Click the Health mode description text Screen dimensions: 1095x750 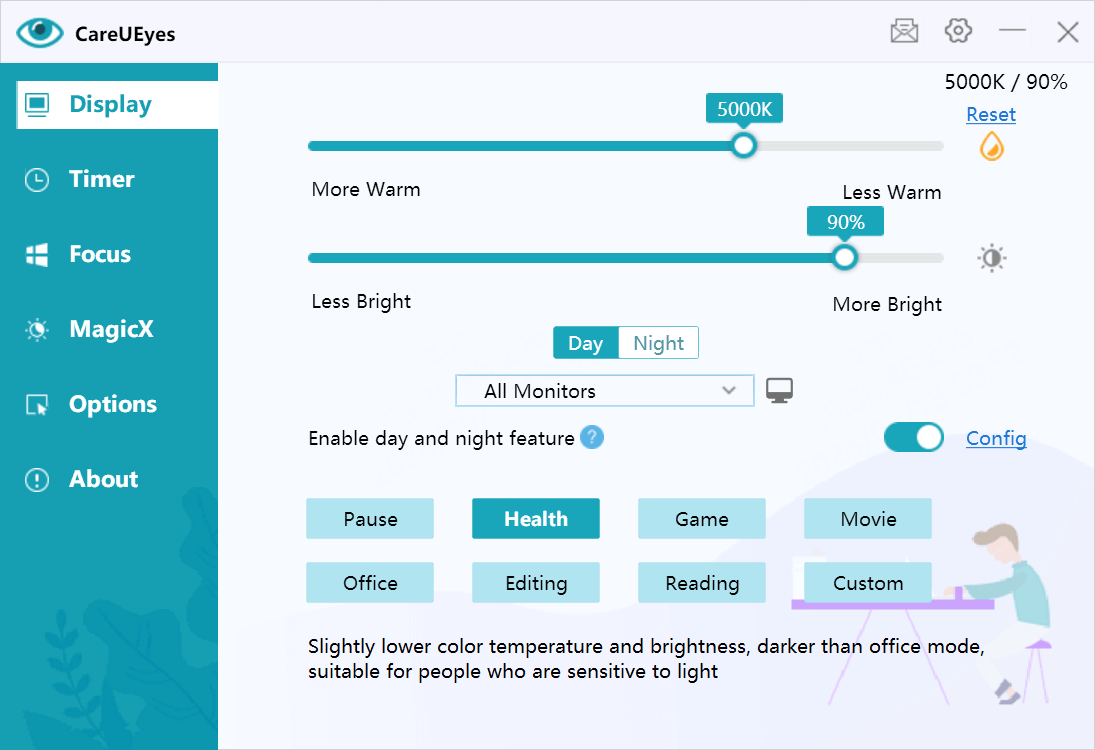click(x=646, y=659)
